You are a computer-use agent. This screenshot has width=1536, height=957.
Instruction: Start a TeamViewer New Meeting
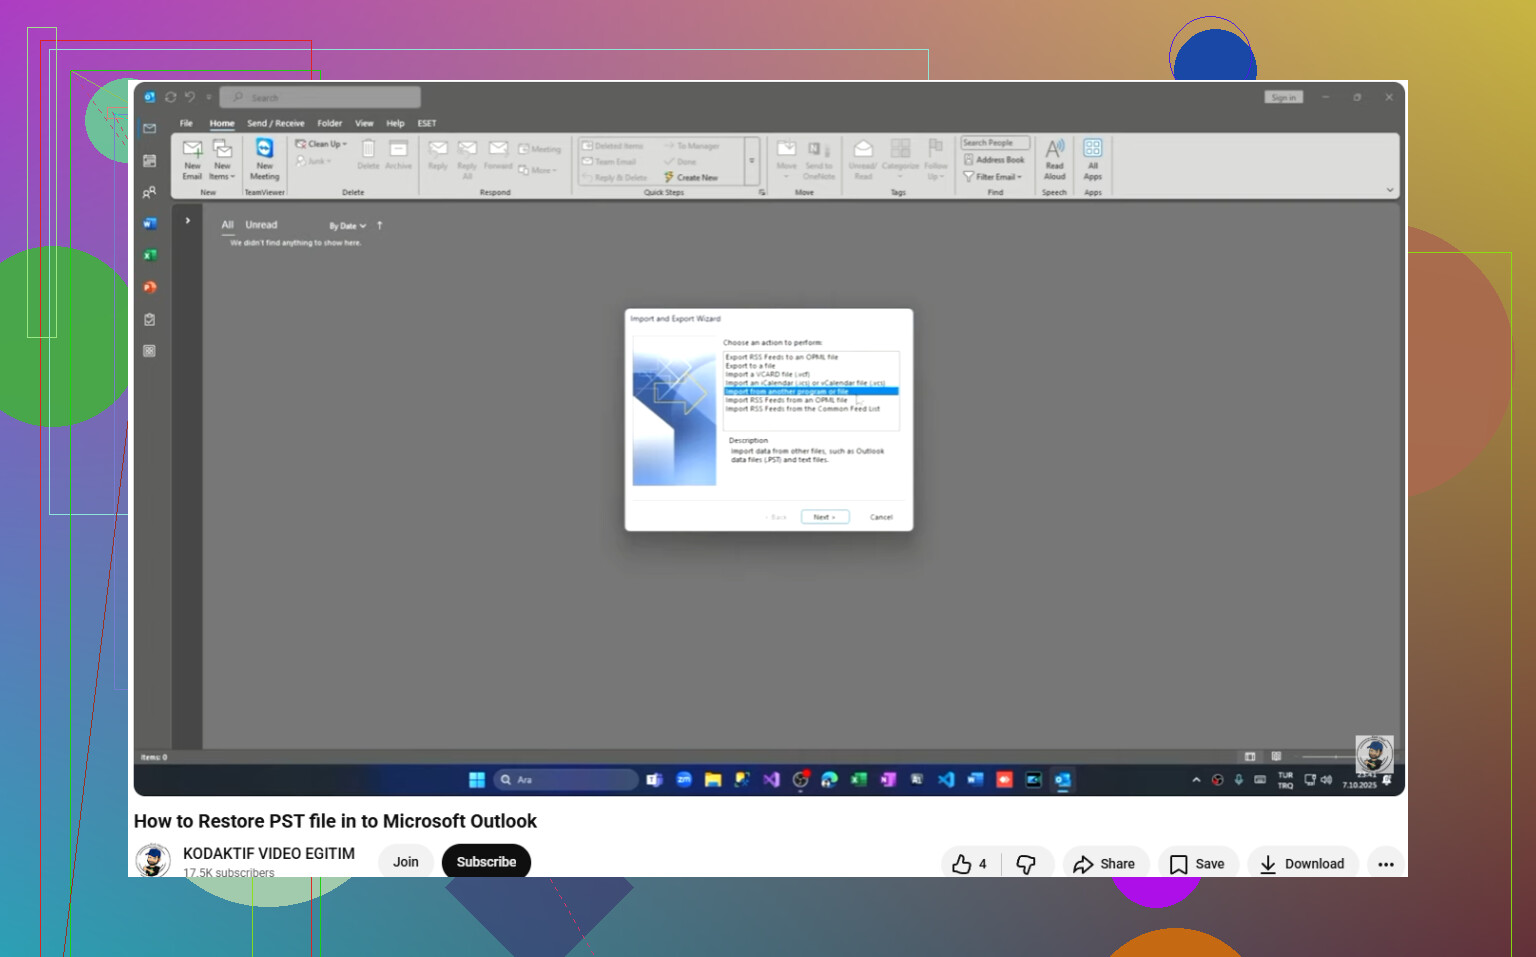click(264, 159)
